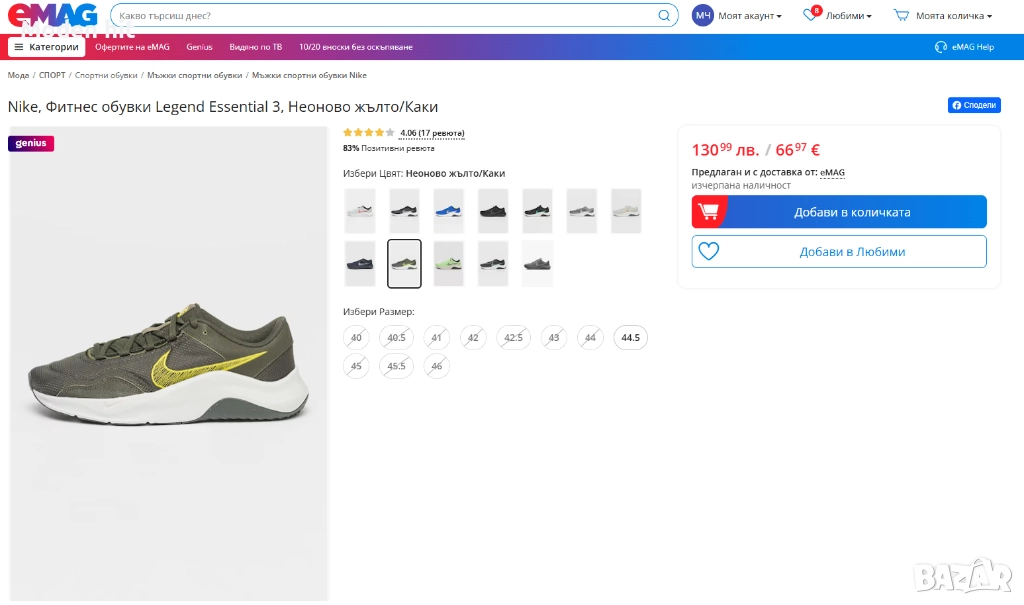This screenshot has width=1024, height=605.
Task: Open the Офертите на eMAG menu item
Action: point(132,47)
